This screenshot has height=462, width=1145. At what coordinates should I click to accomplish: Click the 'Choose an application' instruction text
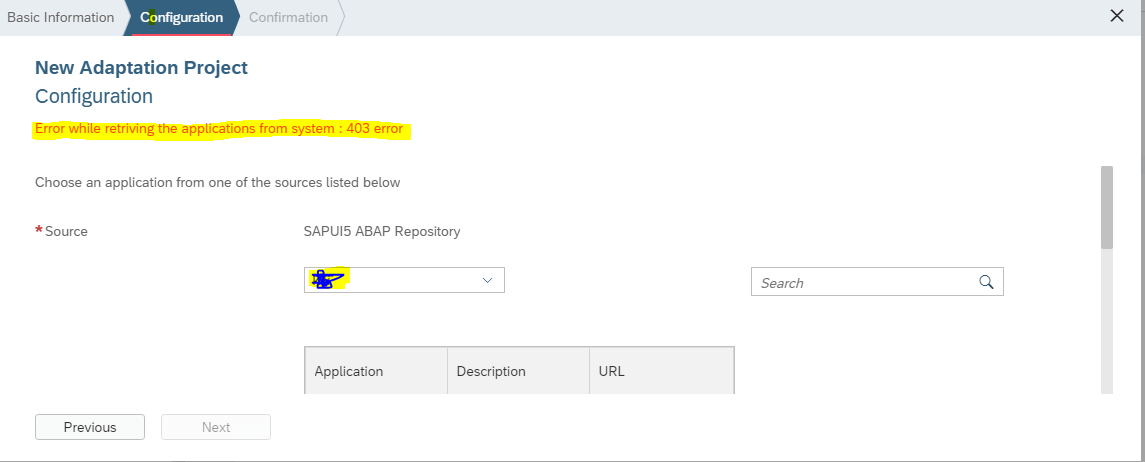pyautogui.click(x=218, y=182)
